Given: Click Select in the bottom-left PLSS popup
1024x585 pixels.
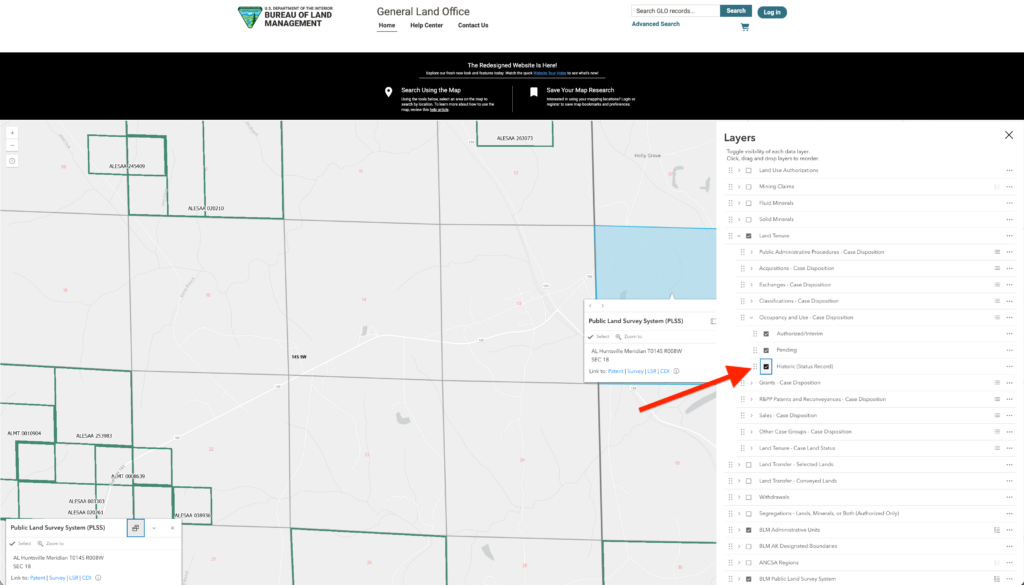Looking at the screenshot, I should (21, 543).
